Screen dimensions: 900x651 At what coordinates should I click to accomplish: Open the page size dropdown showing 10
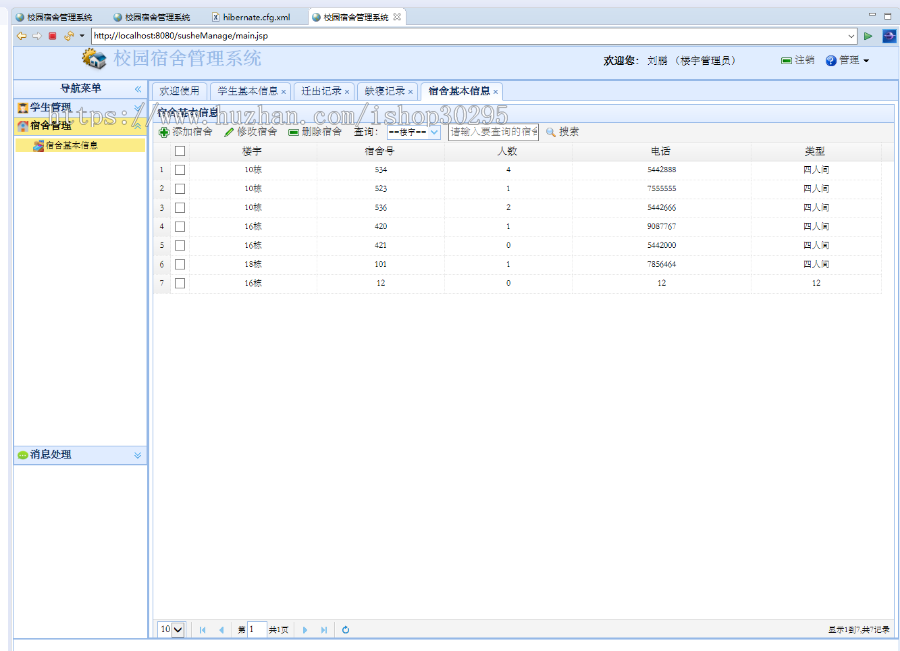(171, 630)
